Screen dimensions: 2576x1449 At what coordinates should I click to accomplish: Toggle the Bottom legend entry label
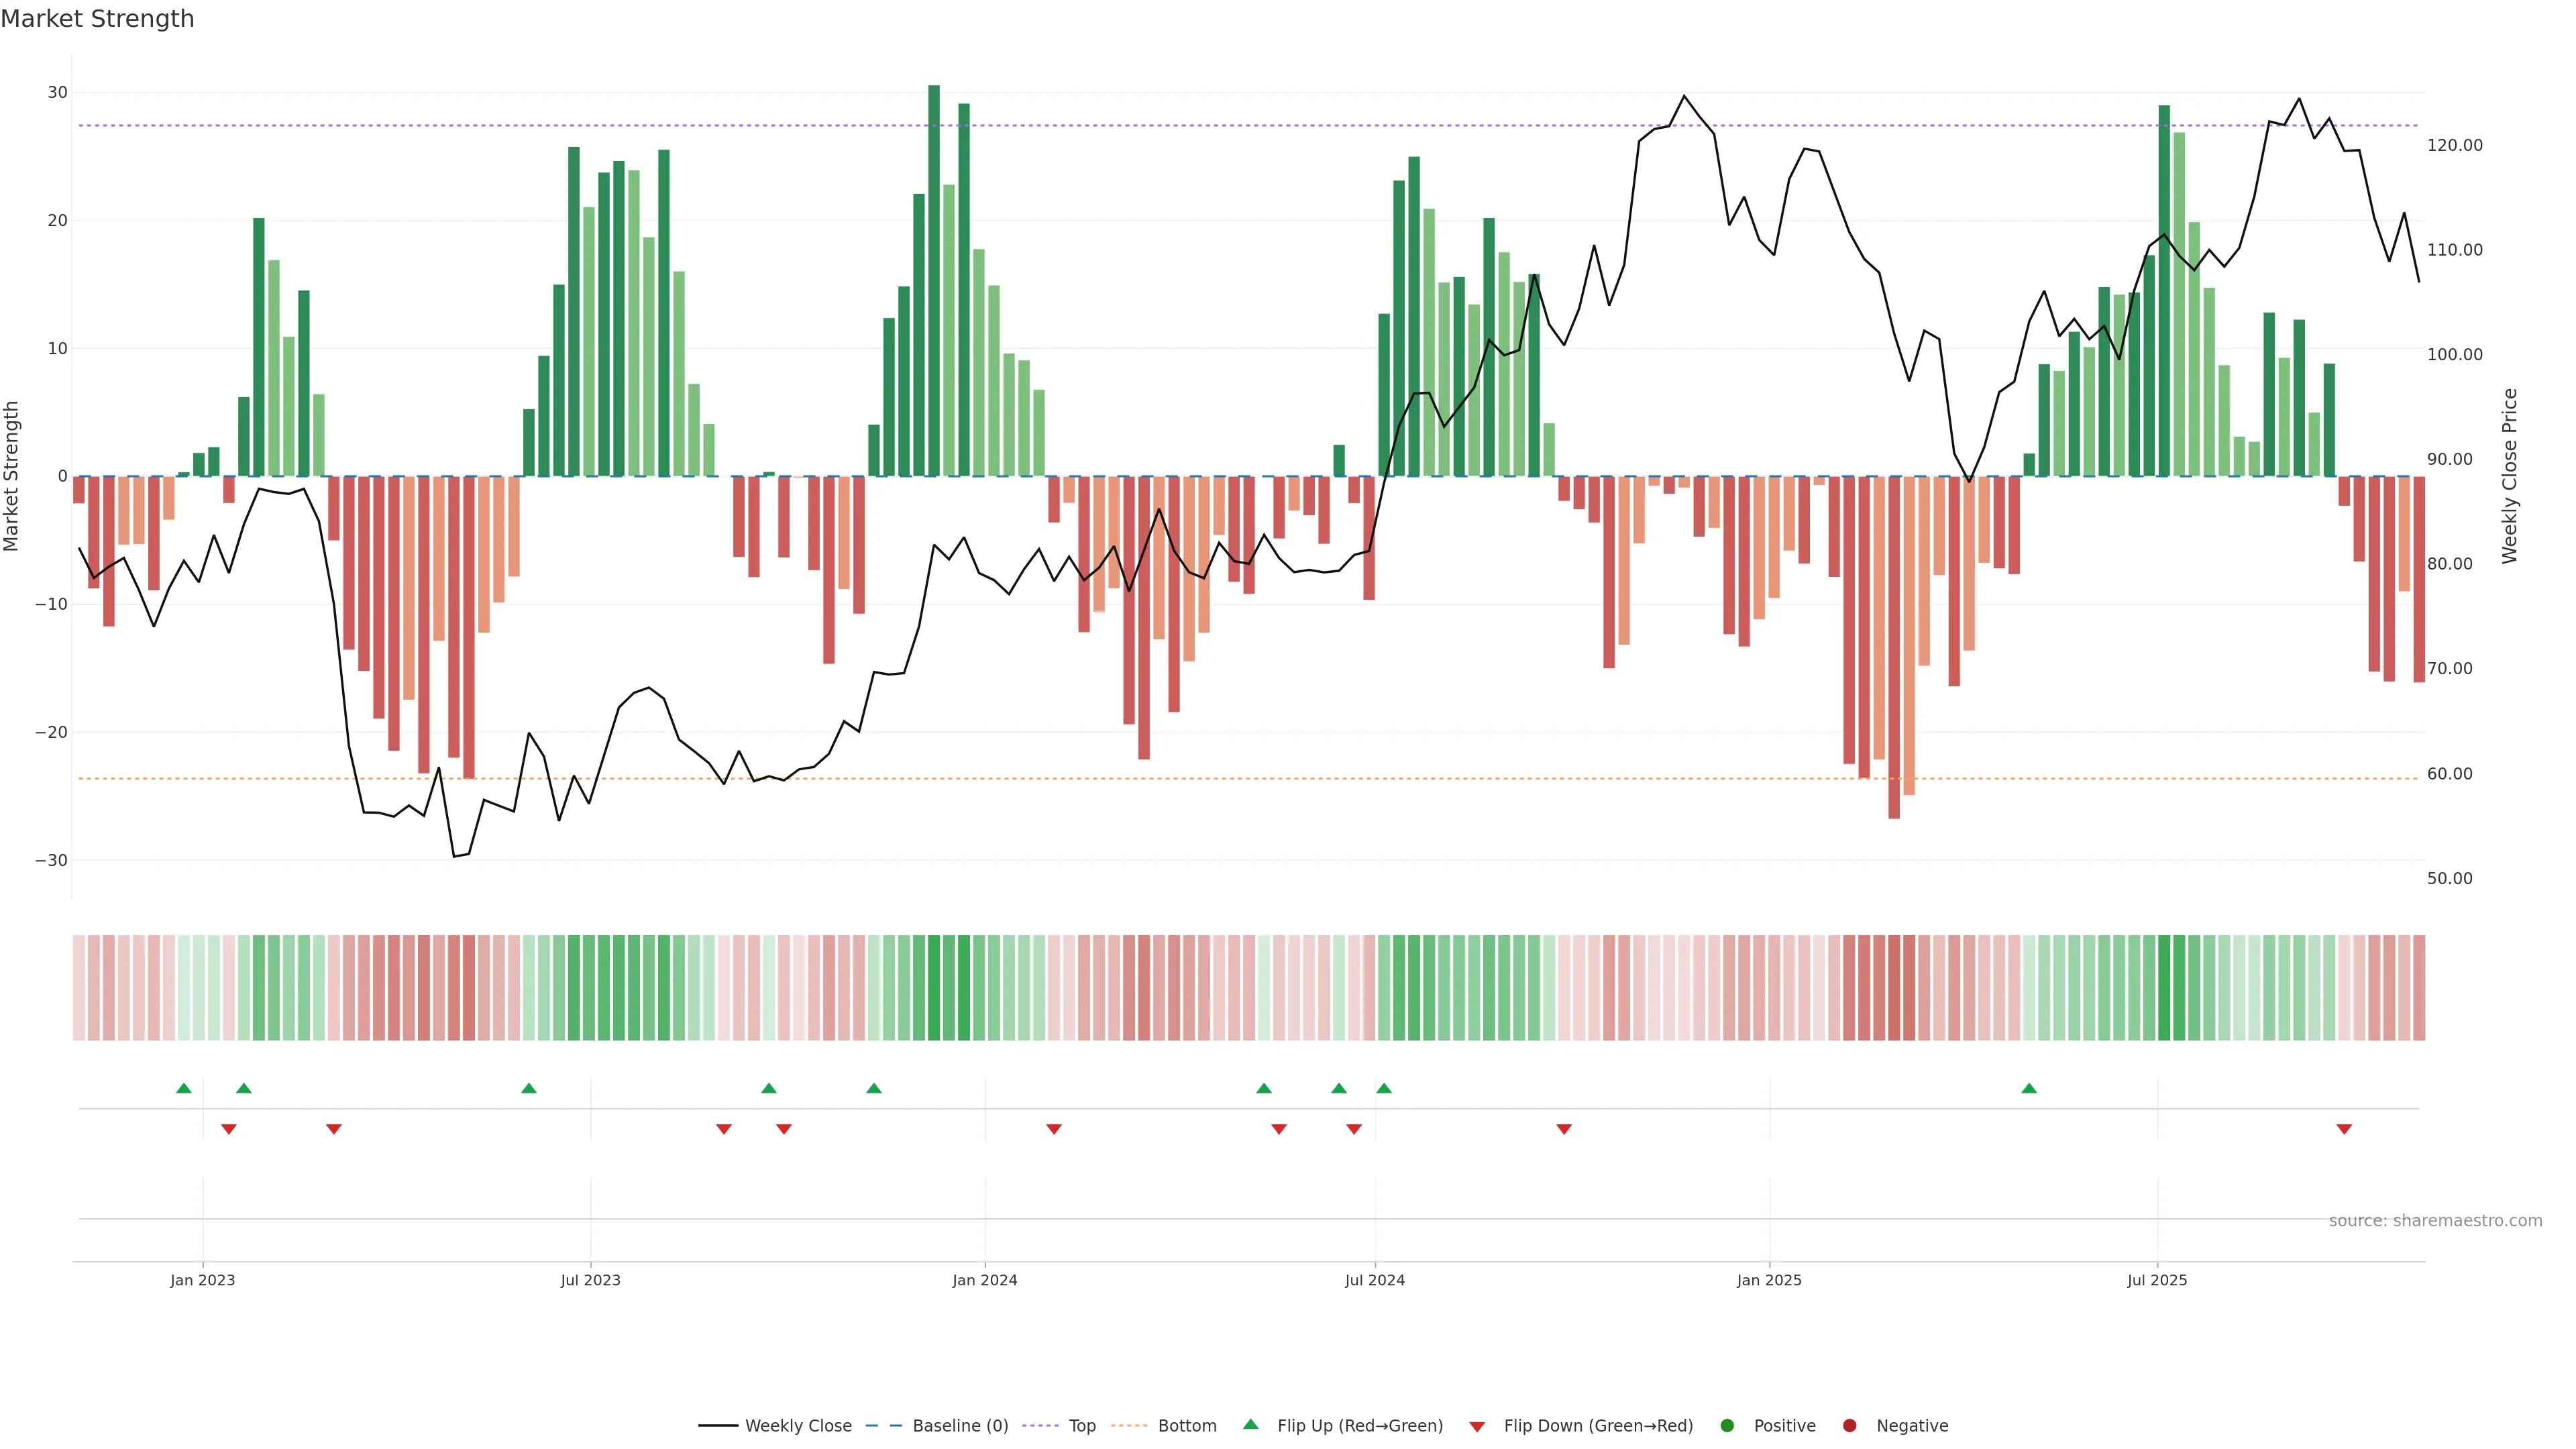[x=1187, y=1425]
